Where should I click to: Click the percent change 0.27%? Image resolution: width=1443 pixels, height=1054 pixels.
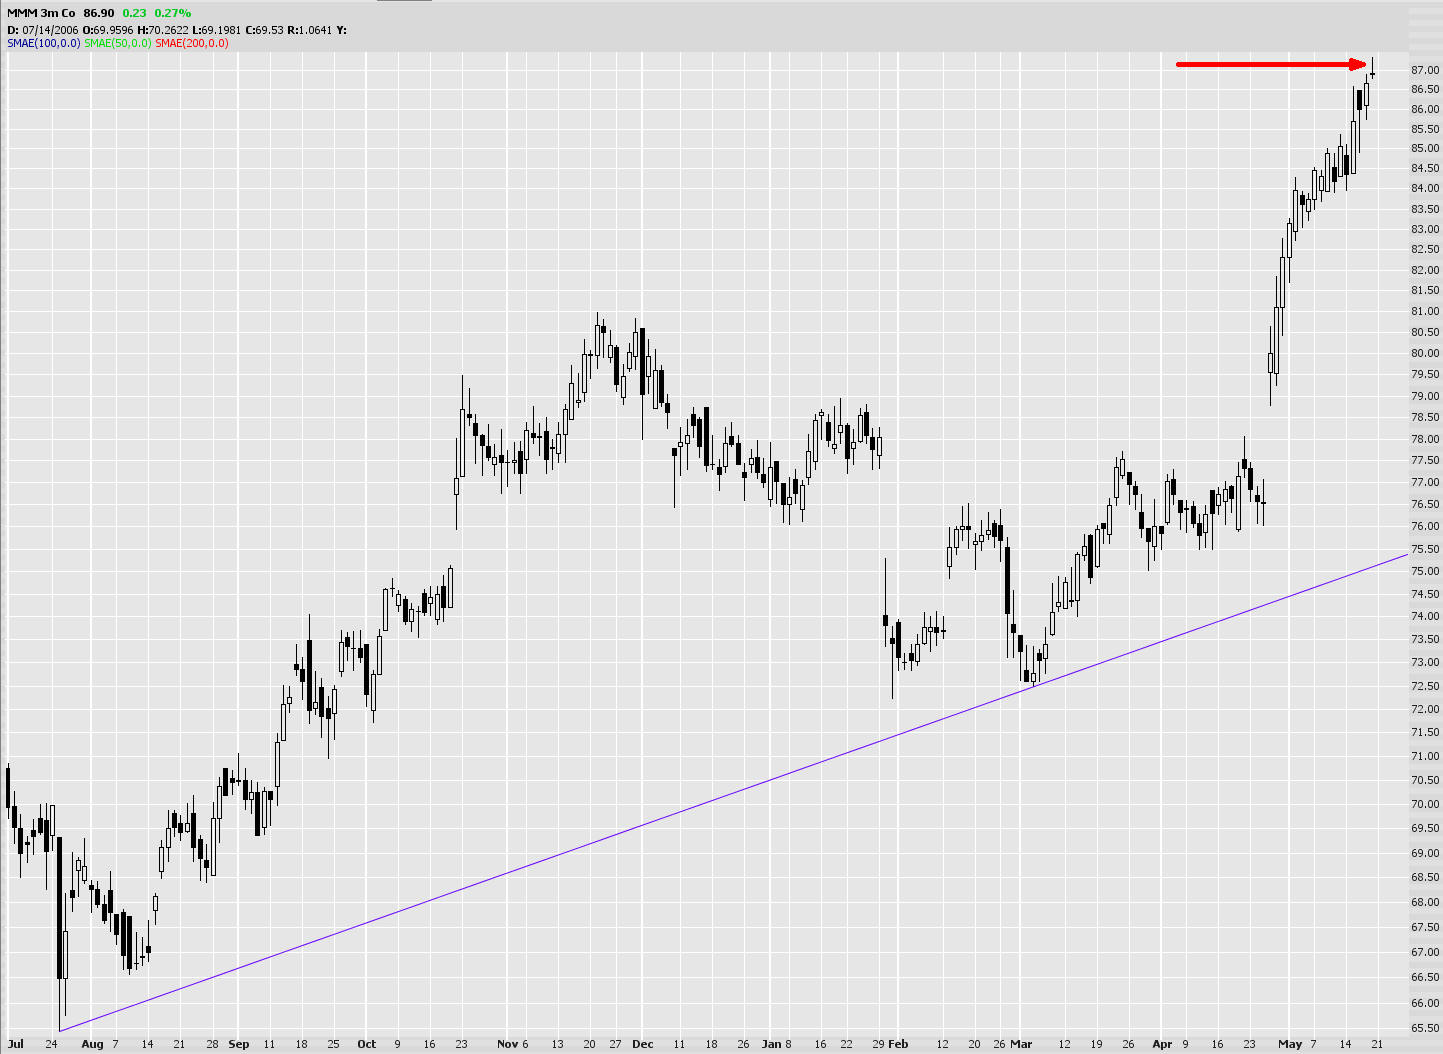point(172,13)
